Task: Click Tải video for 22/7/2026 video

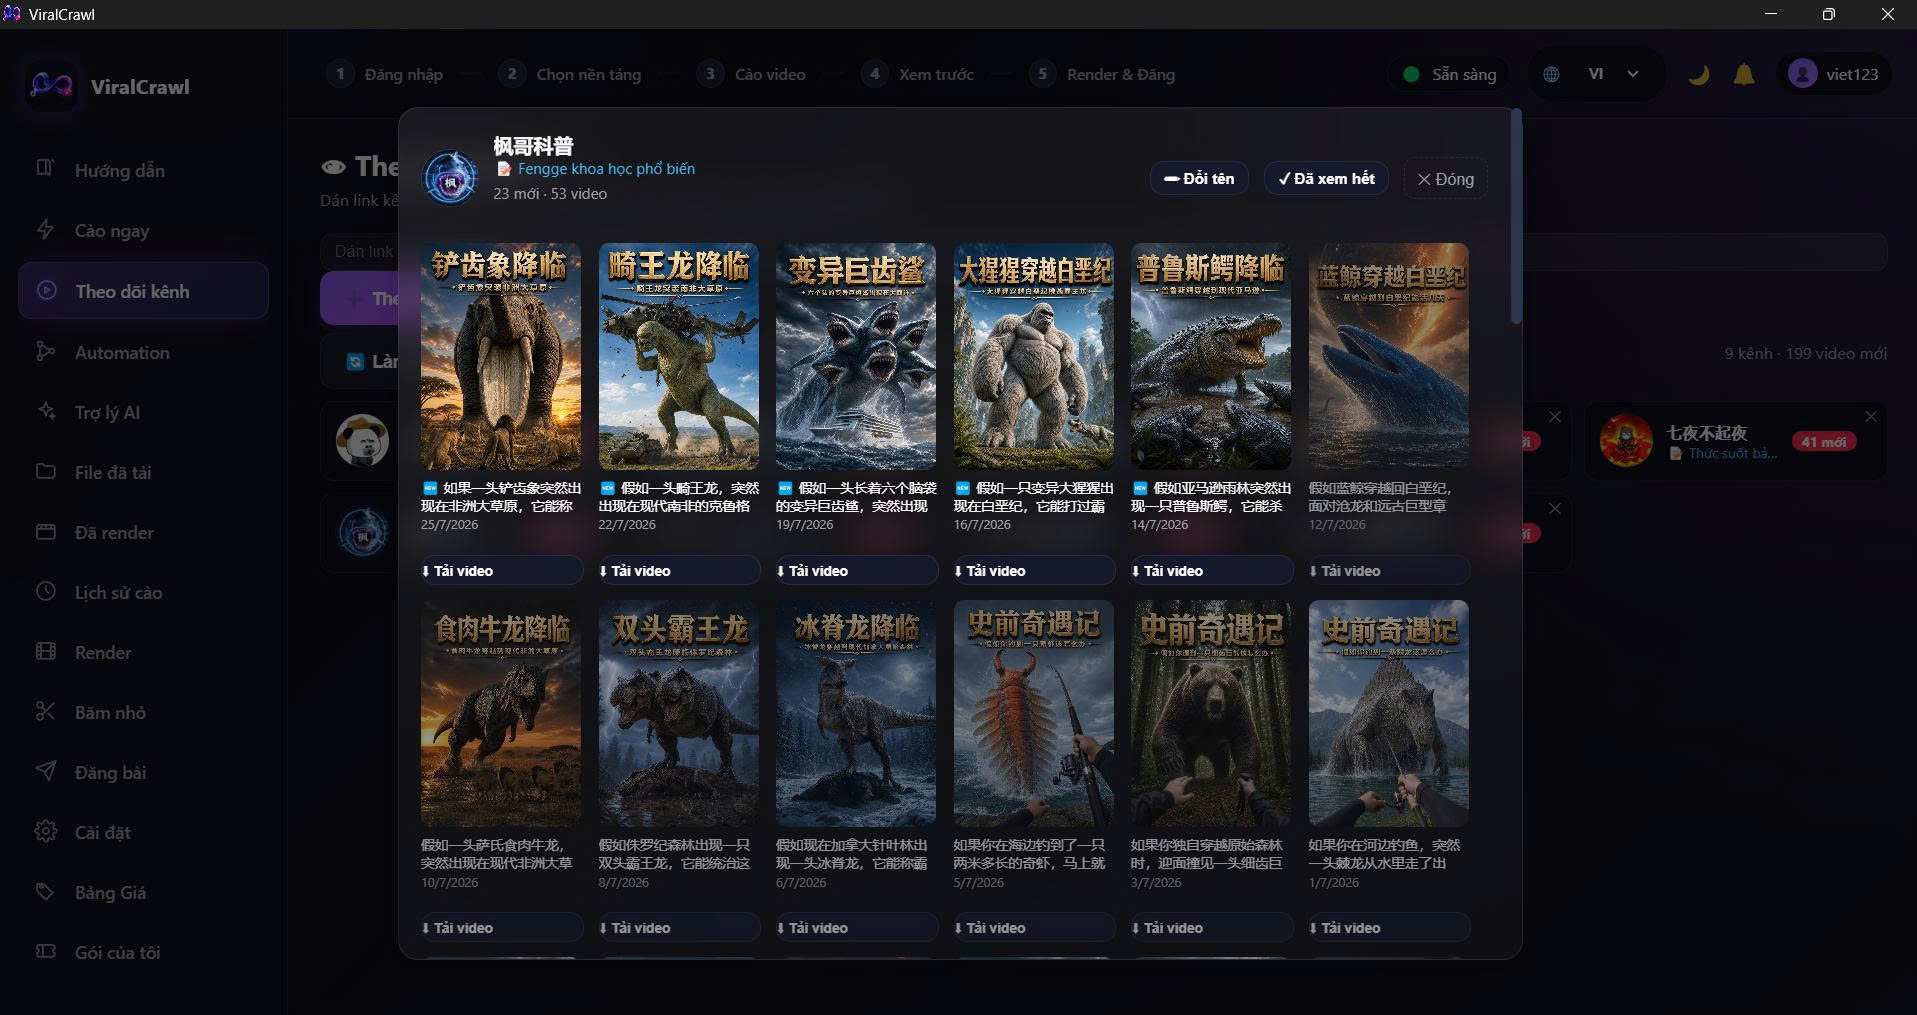Action: 679,570
